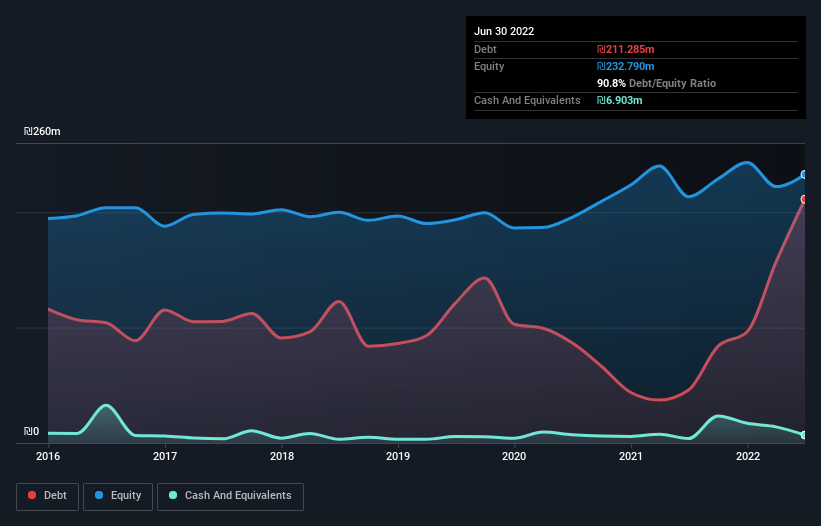Screen dimensions: 821x526
Task: Click the 90.8% Debt/Equity Ratio text
Action: tap(656, 83)
